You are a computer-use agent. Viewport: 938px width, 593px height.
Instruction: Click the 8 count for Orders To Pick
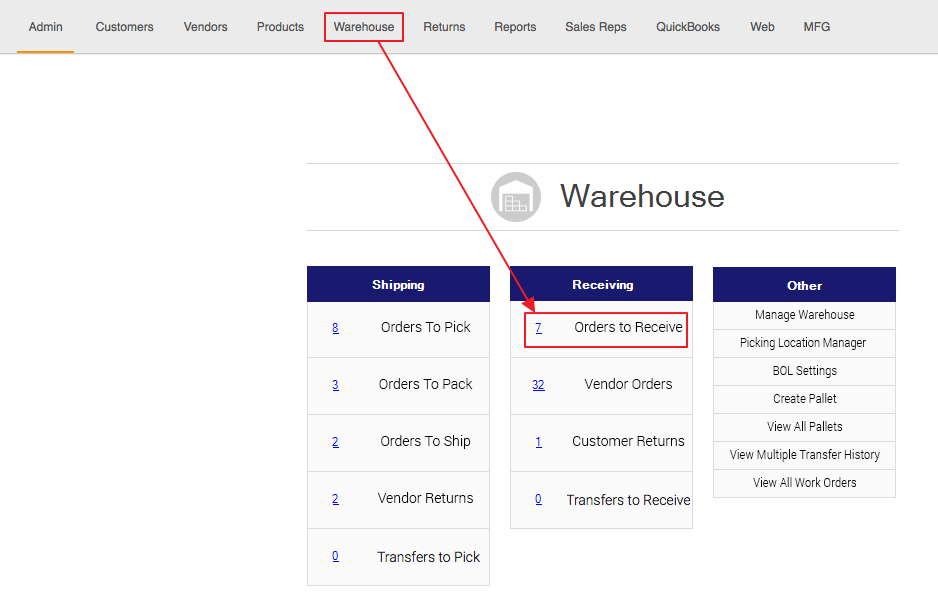point(335,328)
